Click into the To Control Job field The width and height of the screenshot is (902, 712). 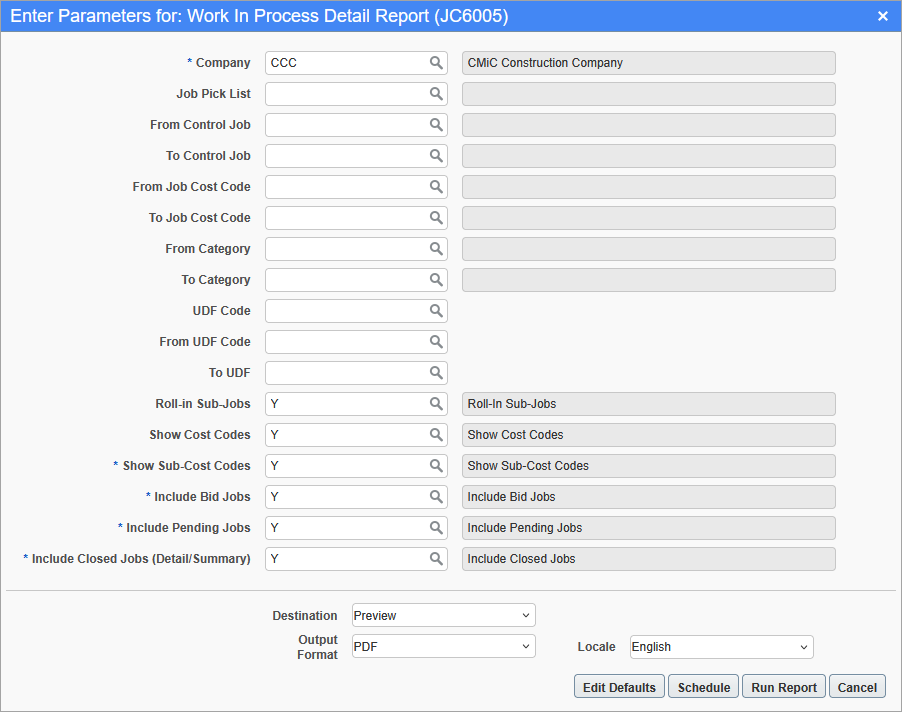pyautogui.click(x=346, y=156)
